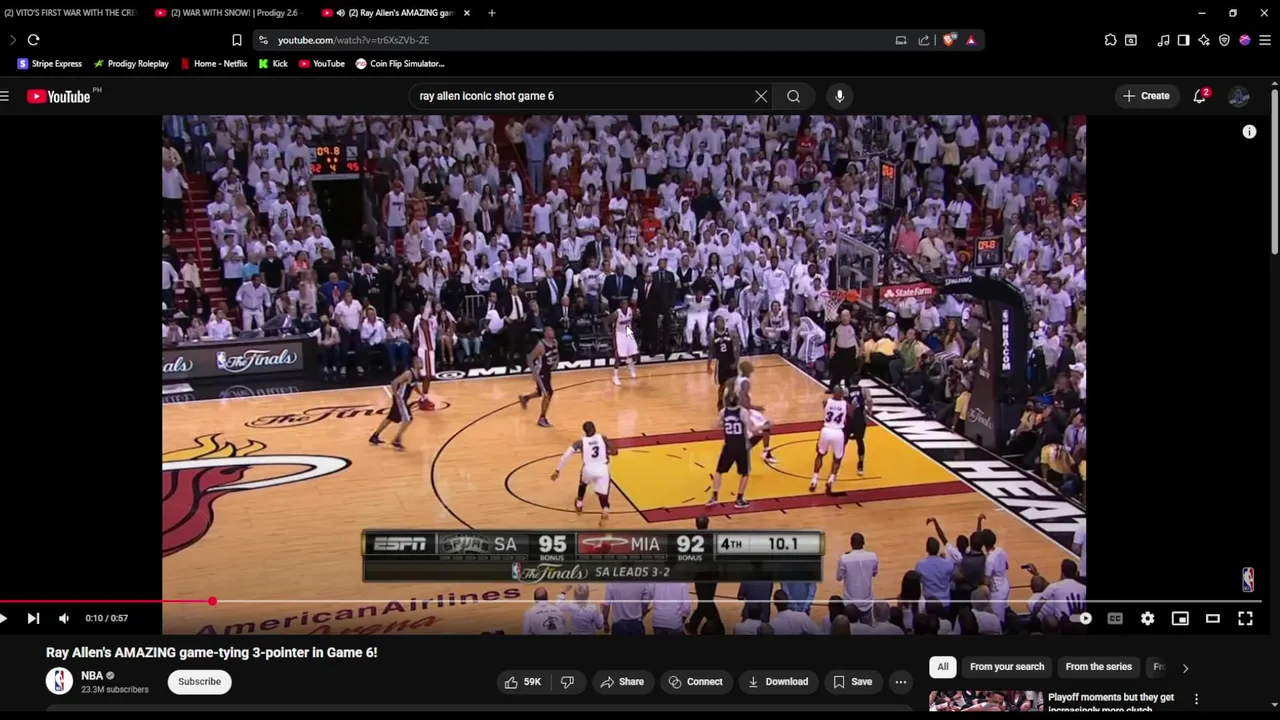Select From your search chip
Image resolution: width=1280 pixels, height=720 pixels.
pyautogui.click(x=1007, y=667)
